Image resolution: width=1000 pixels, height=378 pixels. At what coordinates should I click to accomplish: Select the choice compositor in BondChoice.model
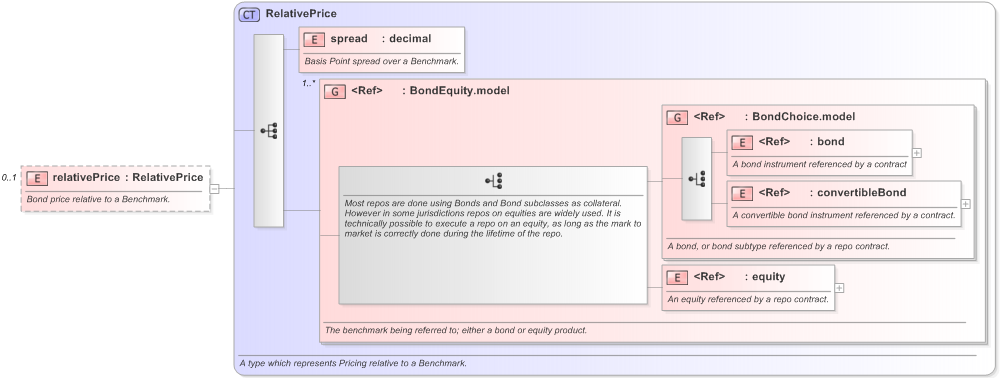pos(696,179)
